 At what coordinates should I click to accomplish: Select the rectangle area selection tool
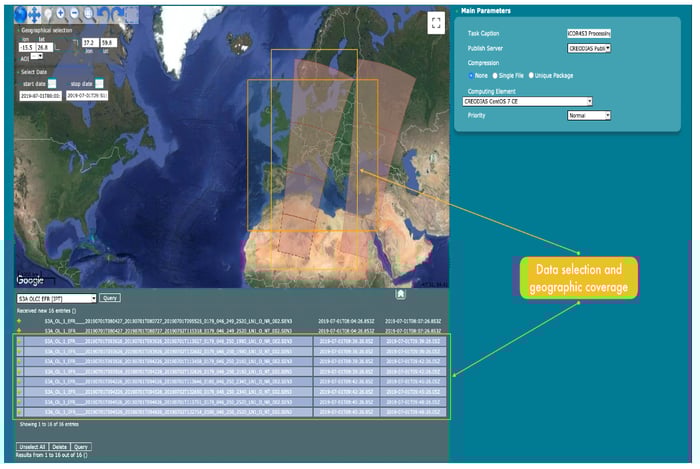[x=132, y=15]
